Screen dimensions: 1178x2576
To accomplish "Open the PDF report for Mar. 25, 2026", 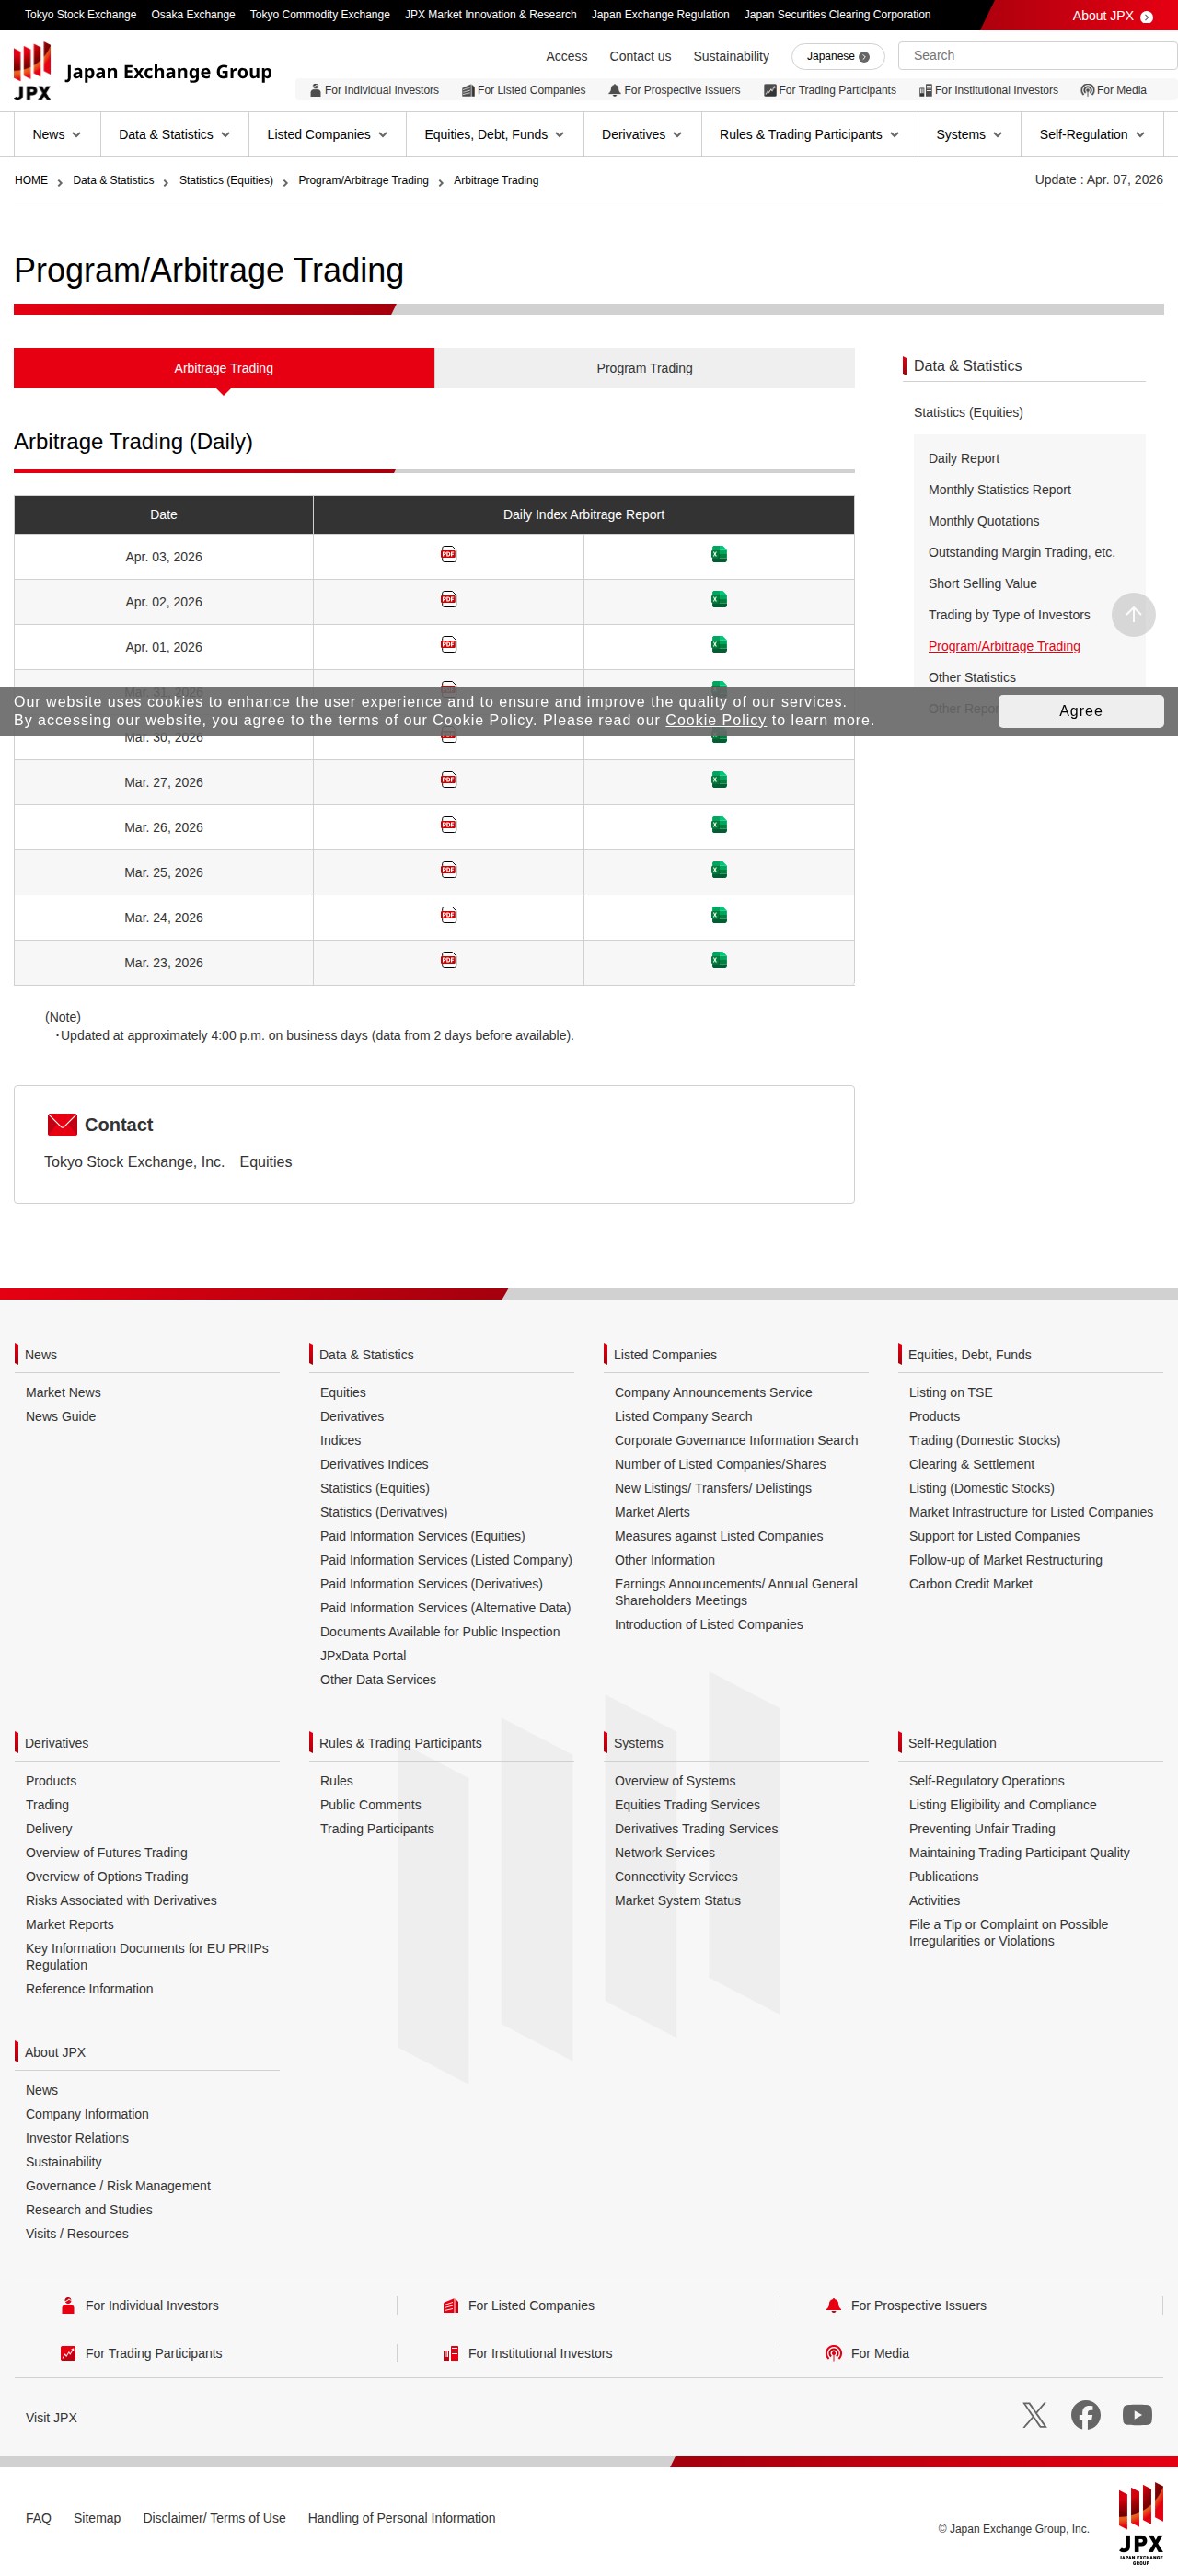I will click(449, 869).
